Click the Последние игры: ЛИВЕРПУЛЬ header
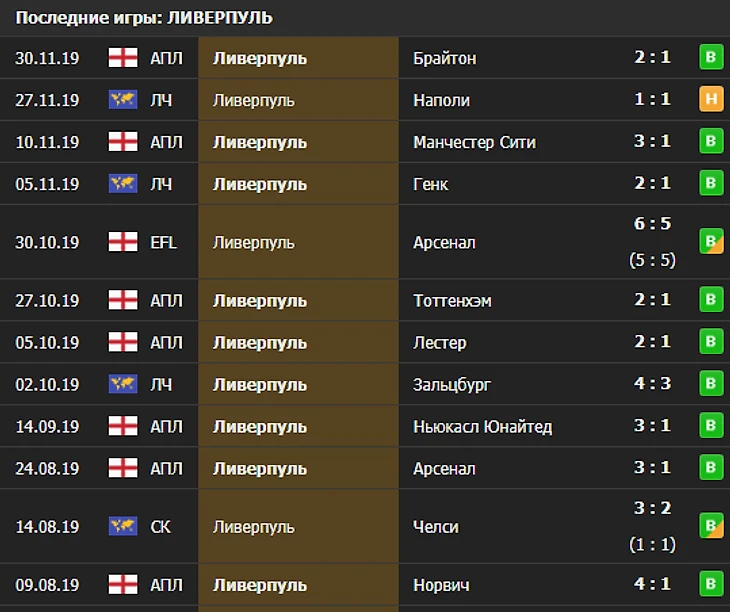The image size is (730, 612). click(144, 18)
